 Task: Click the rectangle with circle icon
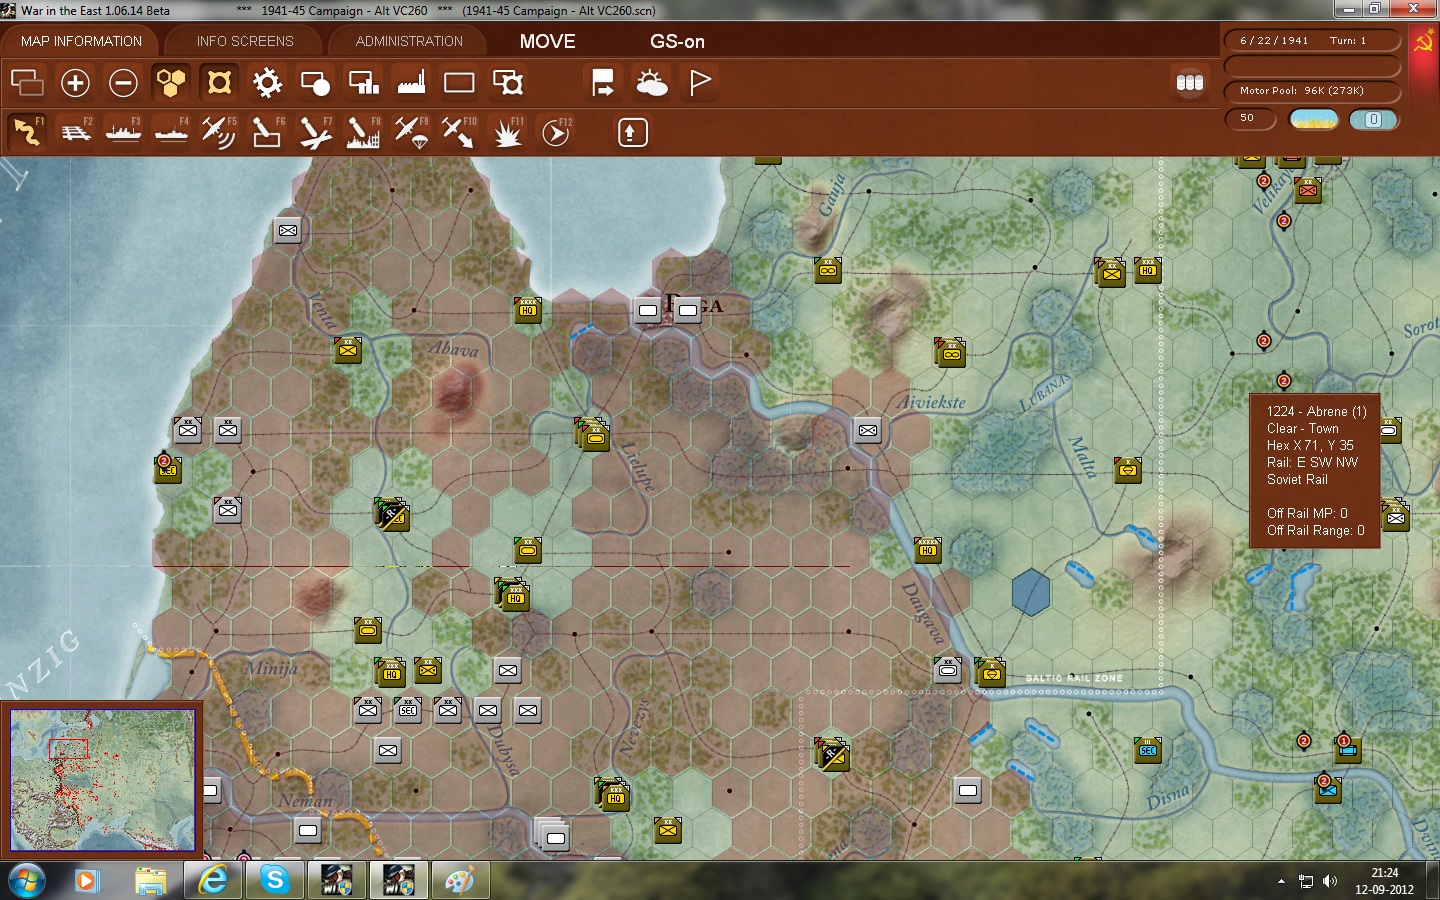[x=315, y=83]
